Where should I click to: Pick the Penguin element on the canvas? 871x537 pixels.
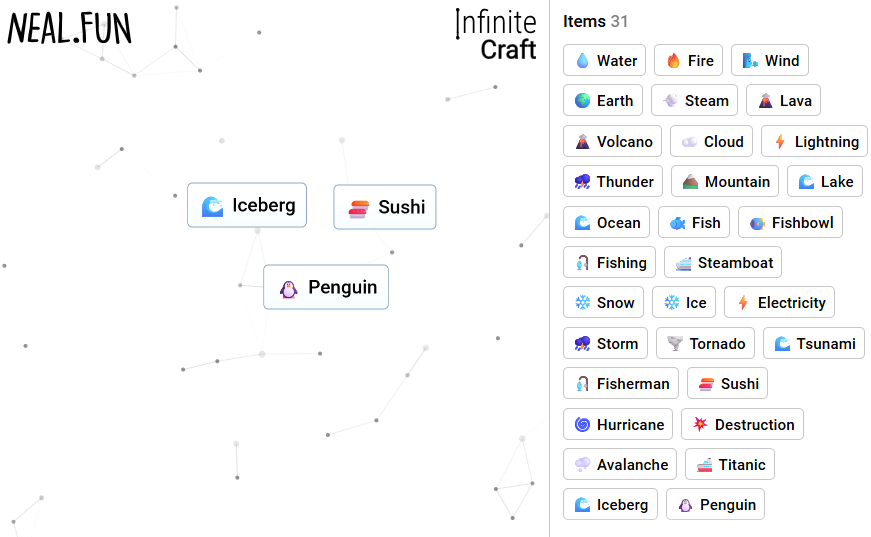click(326, 288)
